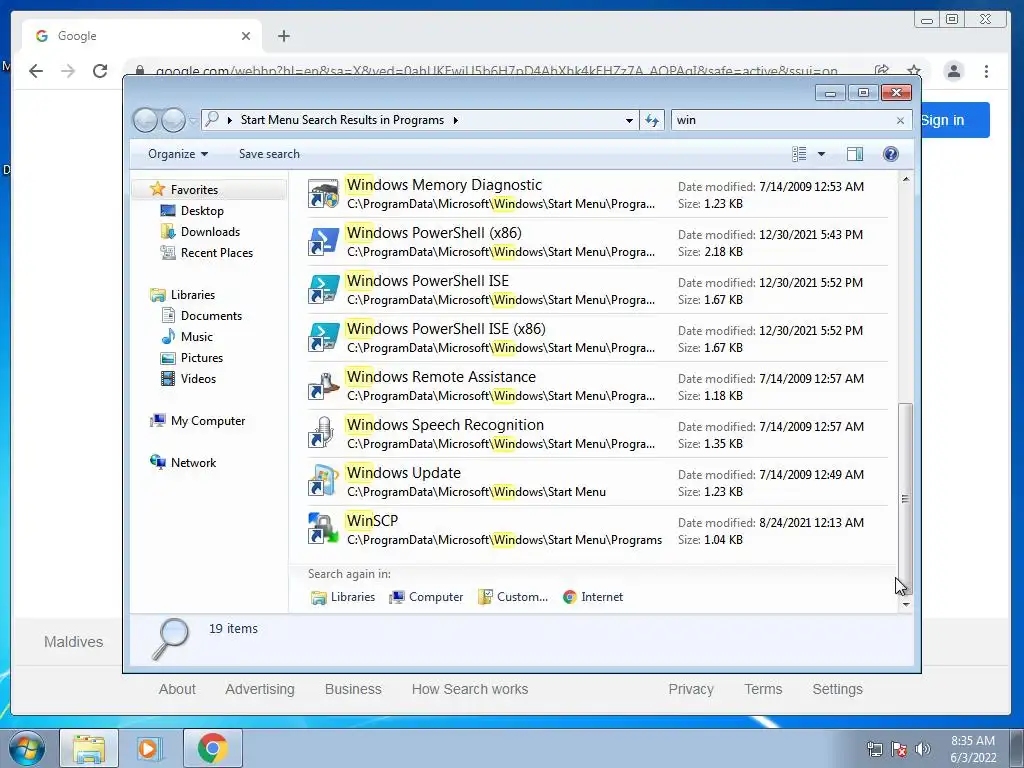Search again in Custom location
The width and height of the screenshot is (1024, 768).
[x=513, y=597]
